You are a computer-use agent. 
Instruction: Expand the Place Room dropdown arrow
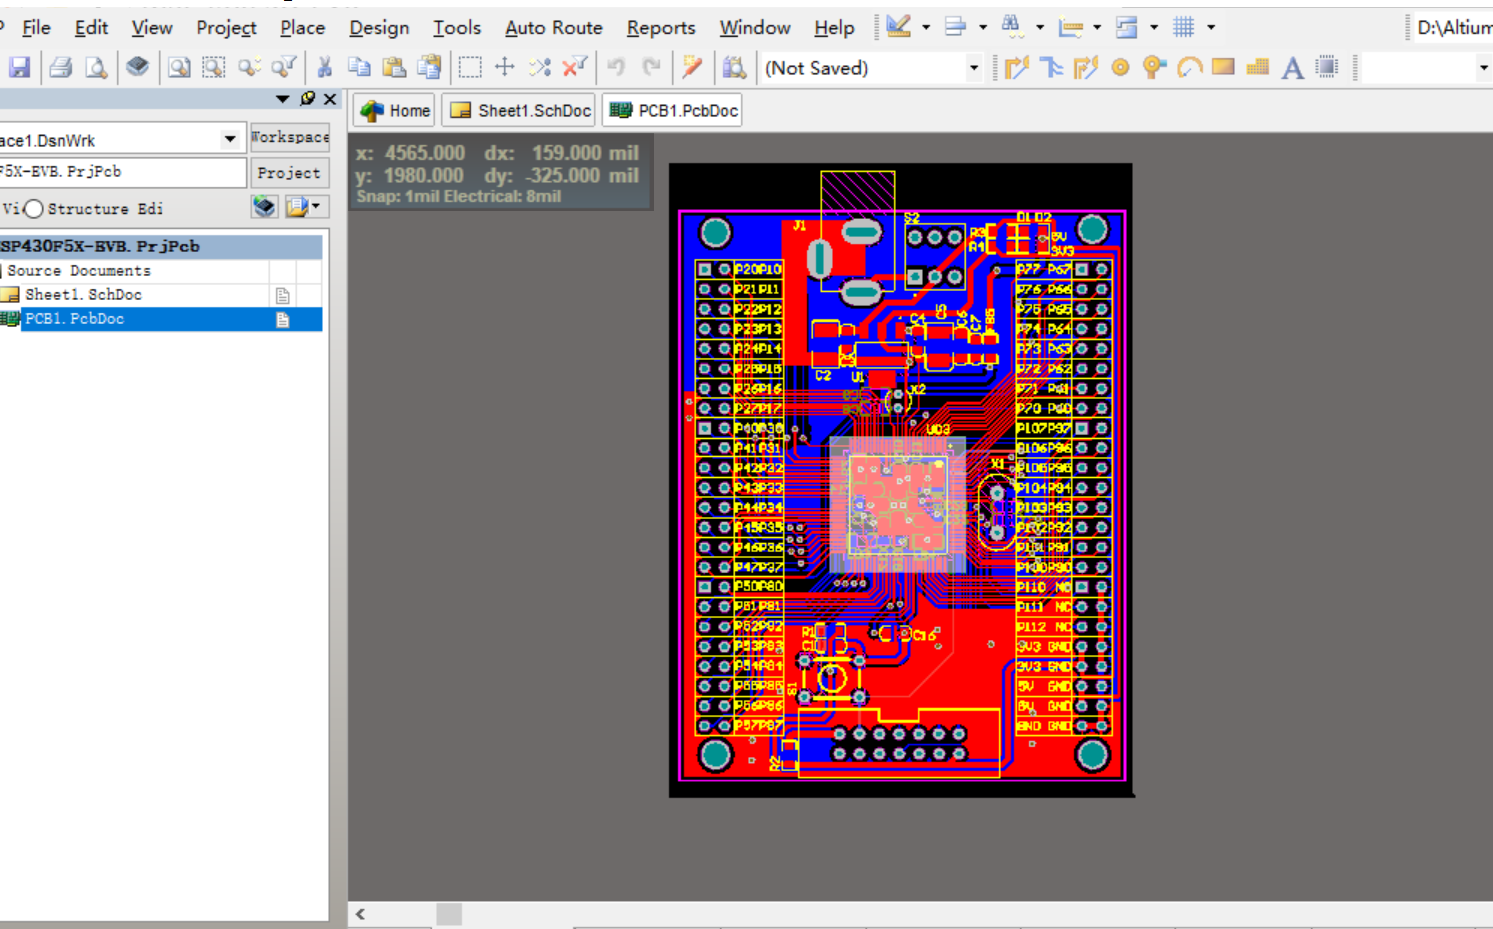[1154, 27]
